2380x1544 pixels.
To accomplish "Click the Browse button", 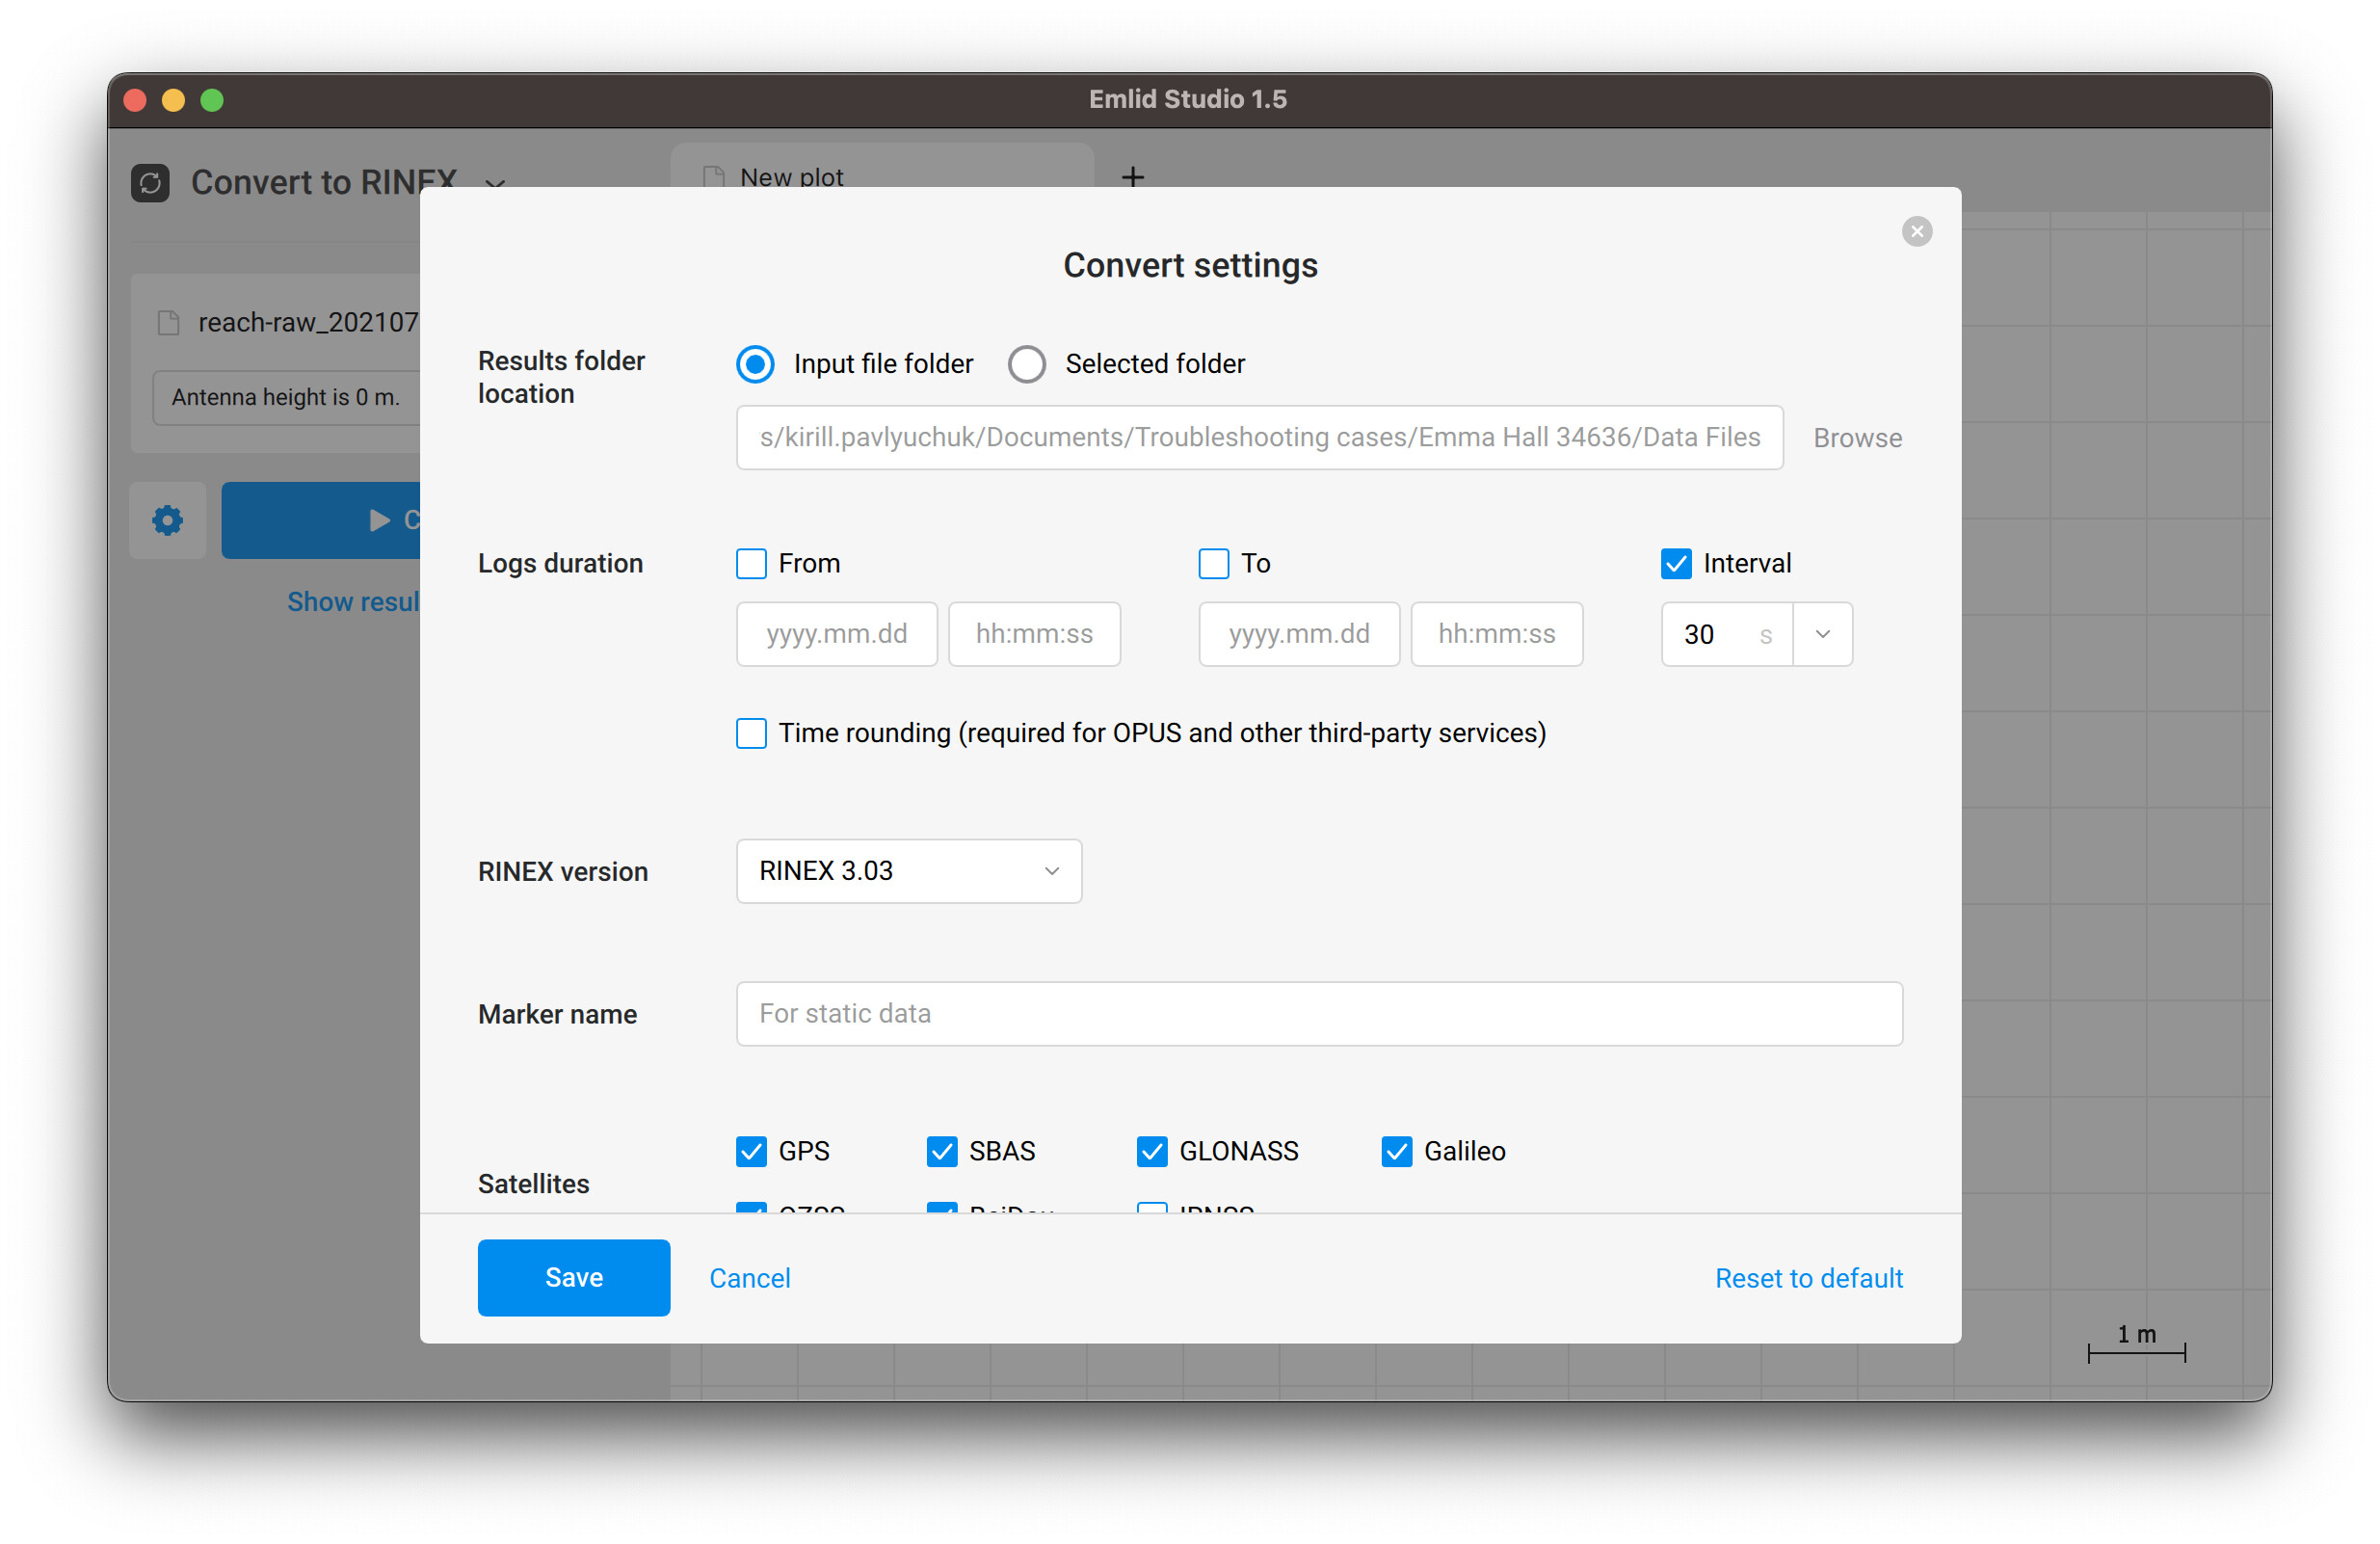I will pyautogui.click(x=1857, y=438).
